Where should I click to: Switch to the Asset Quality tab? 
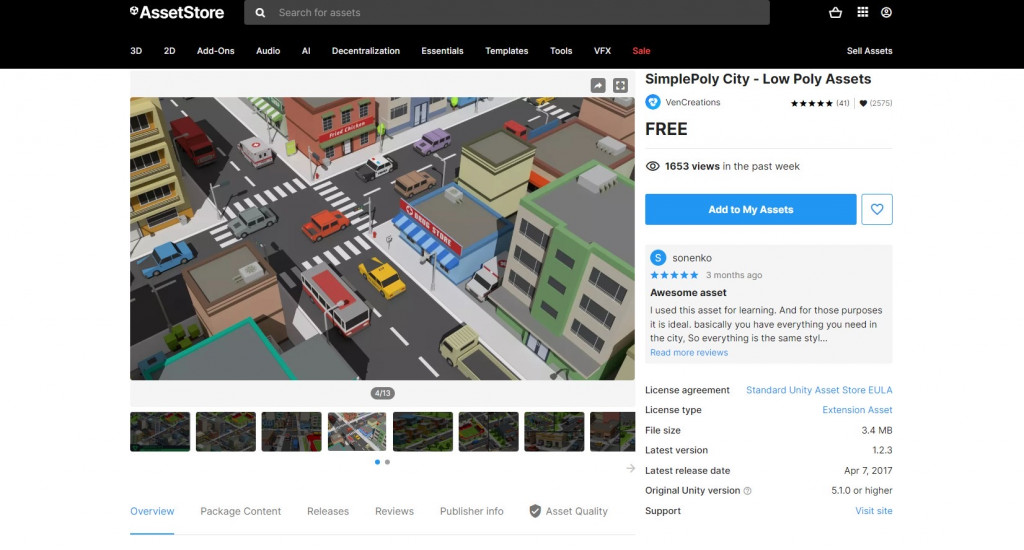tap(568, 511)
